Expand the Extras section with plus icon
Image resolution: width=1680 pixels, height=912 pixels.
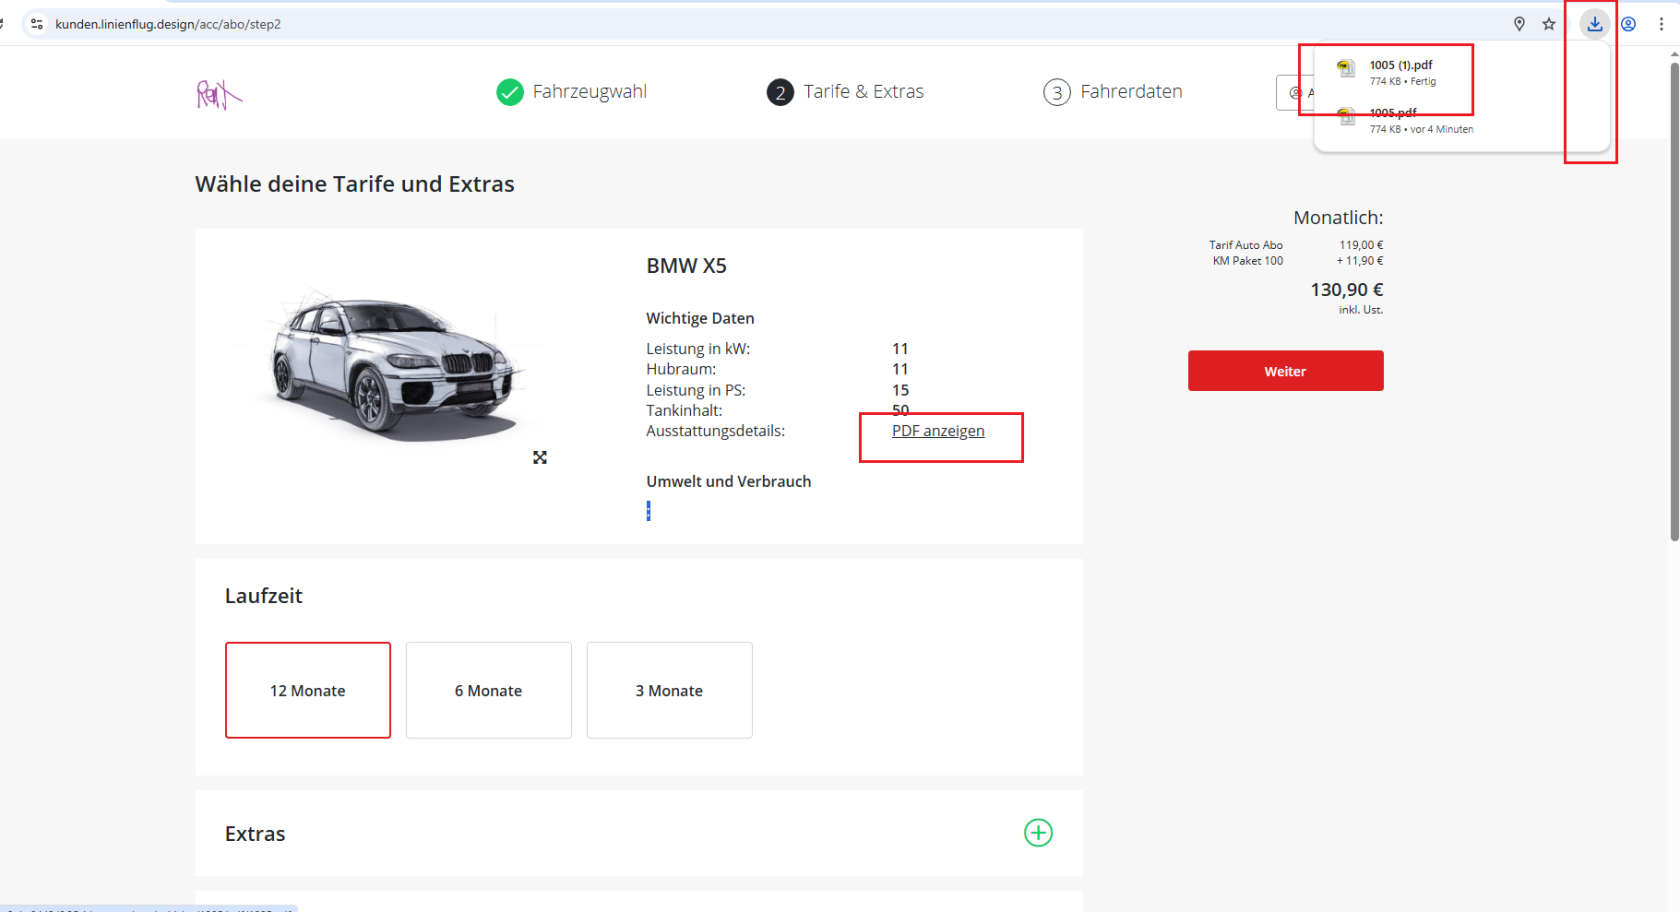(1038, 833)
